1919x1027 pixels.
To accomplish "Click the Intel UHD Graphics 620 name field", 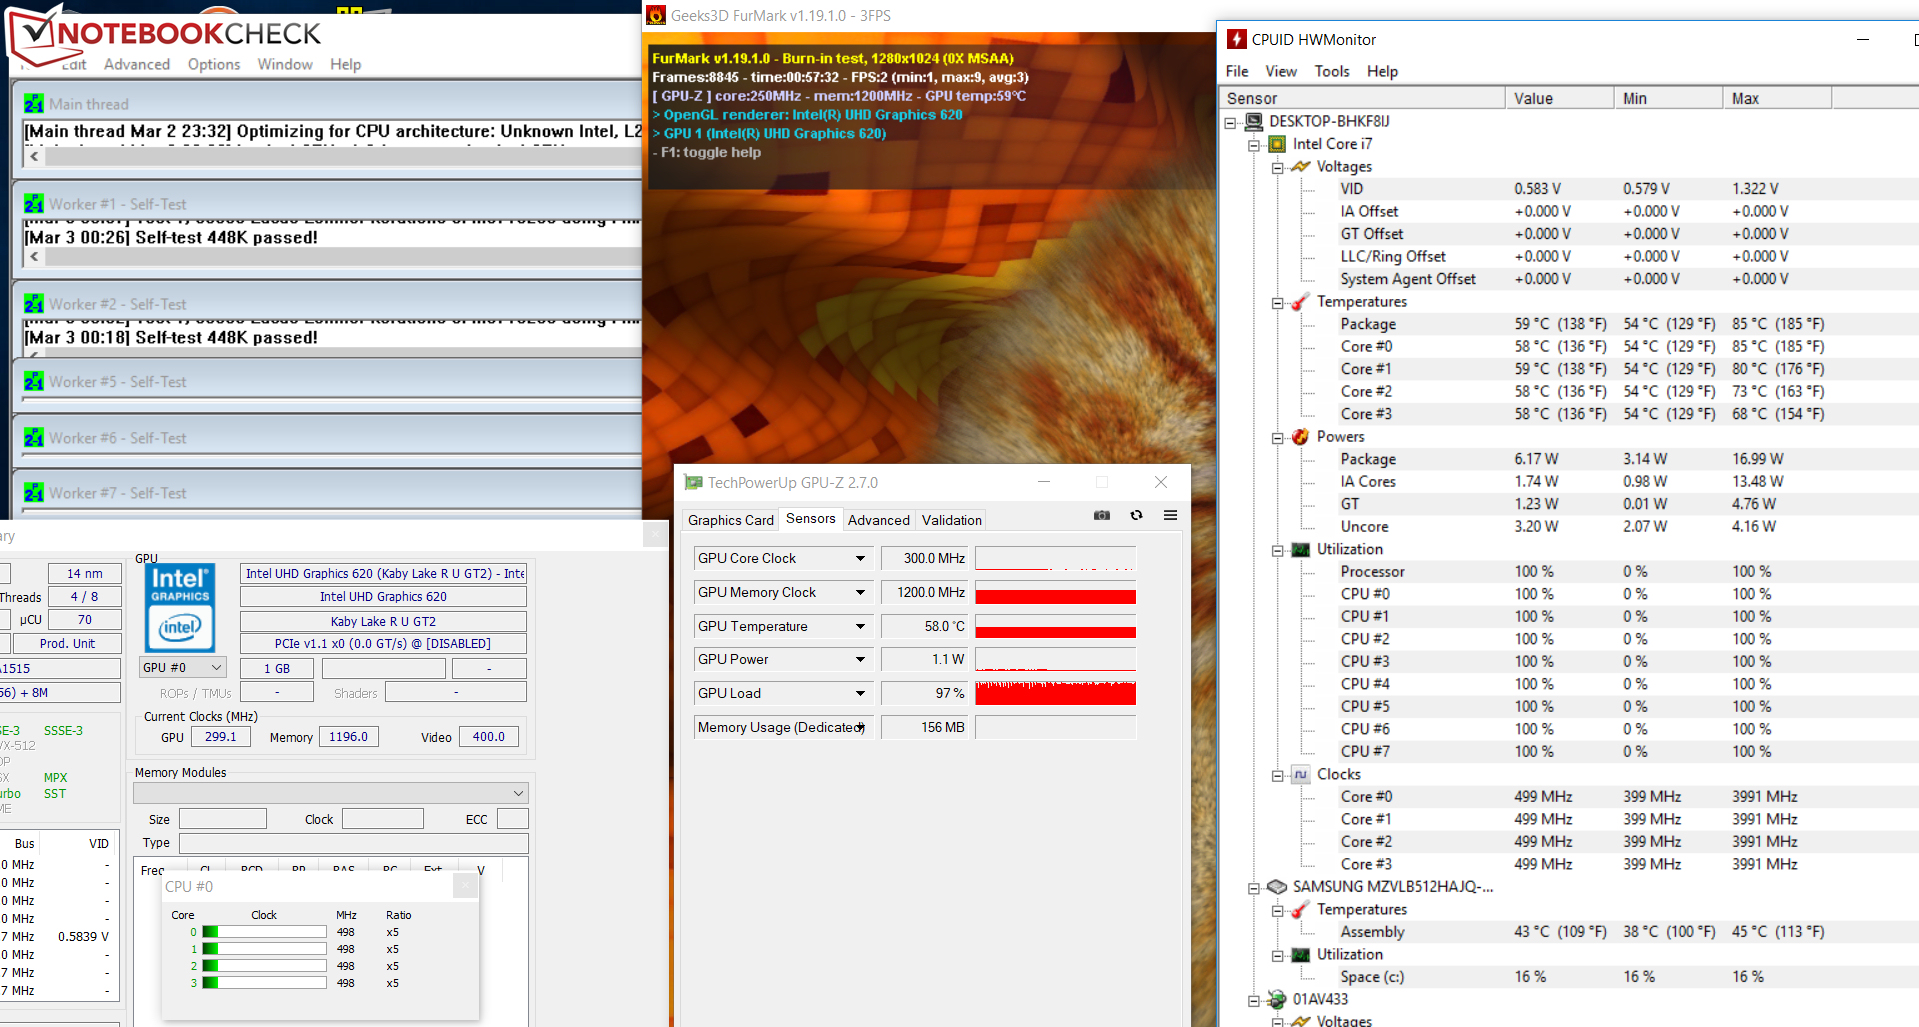I will [383, 596].
